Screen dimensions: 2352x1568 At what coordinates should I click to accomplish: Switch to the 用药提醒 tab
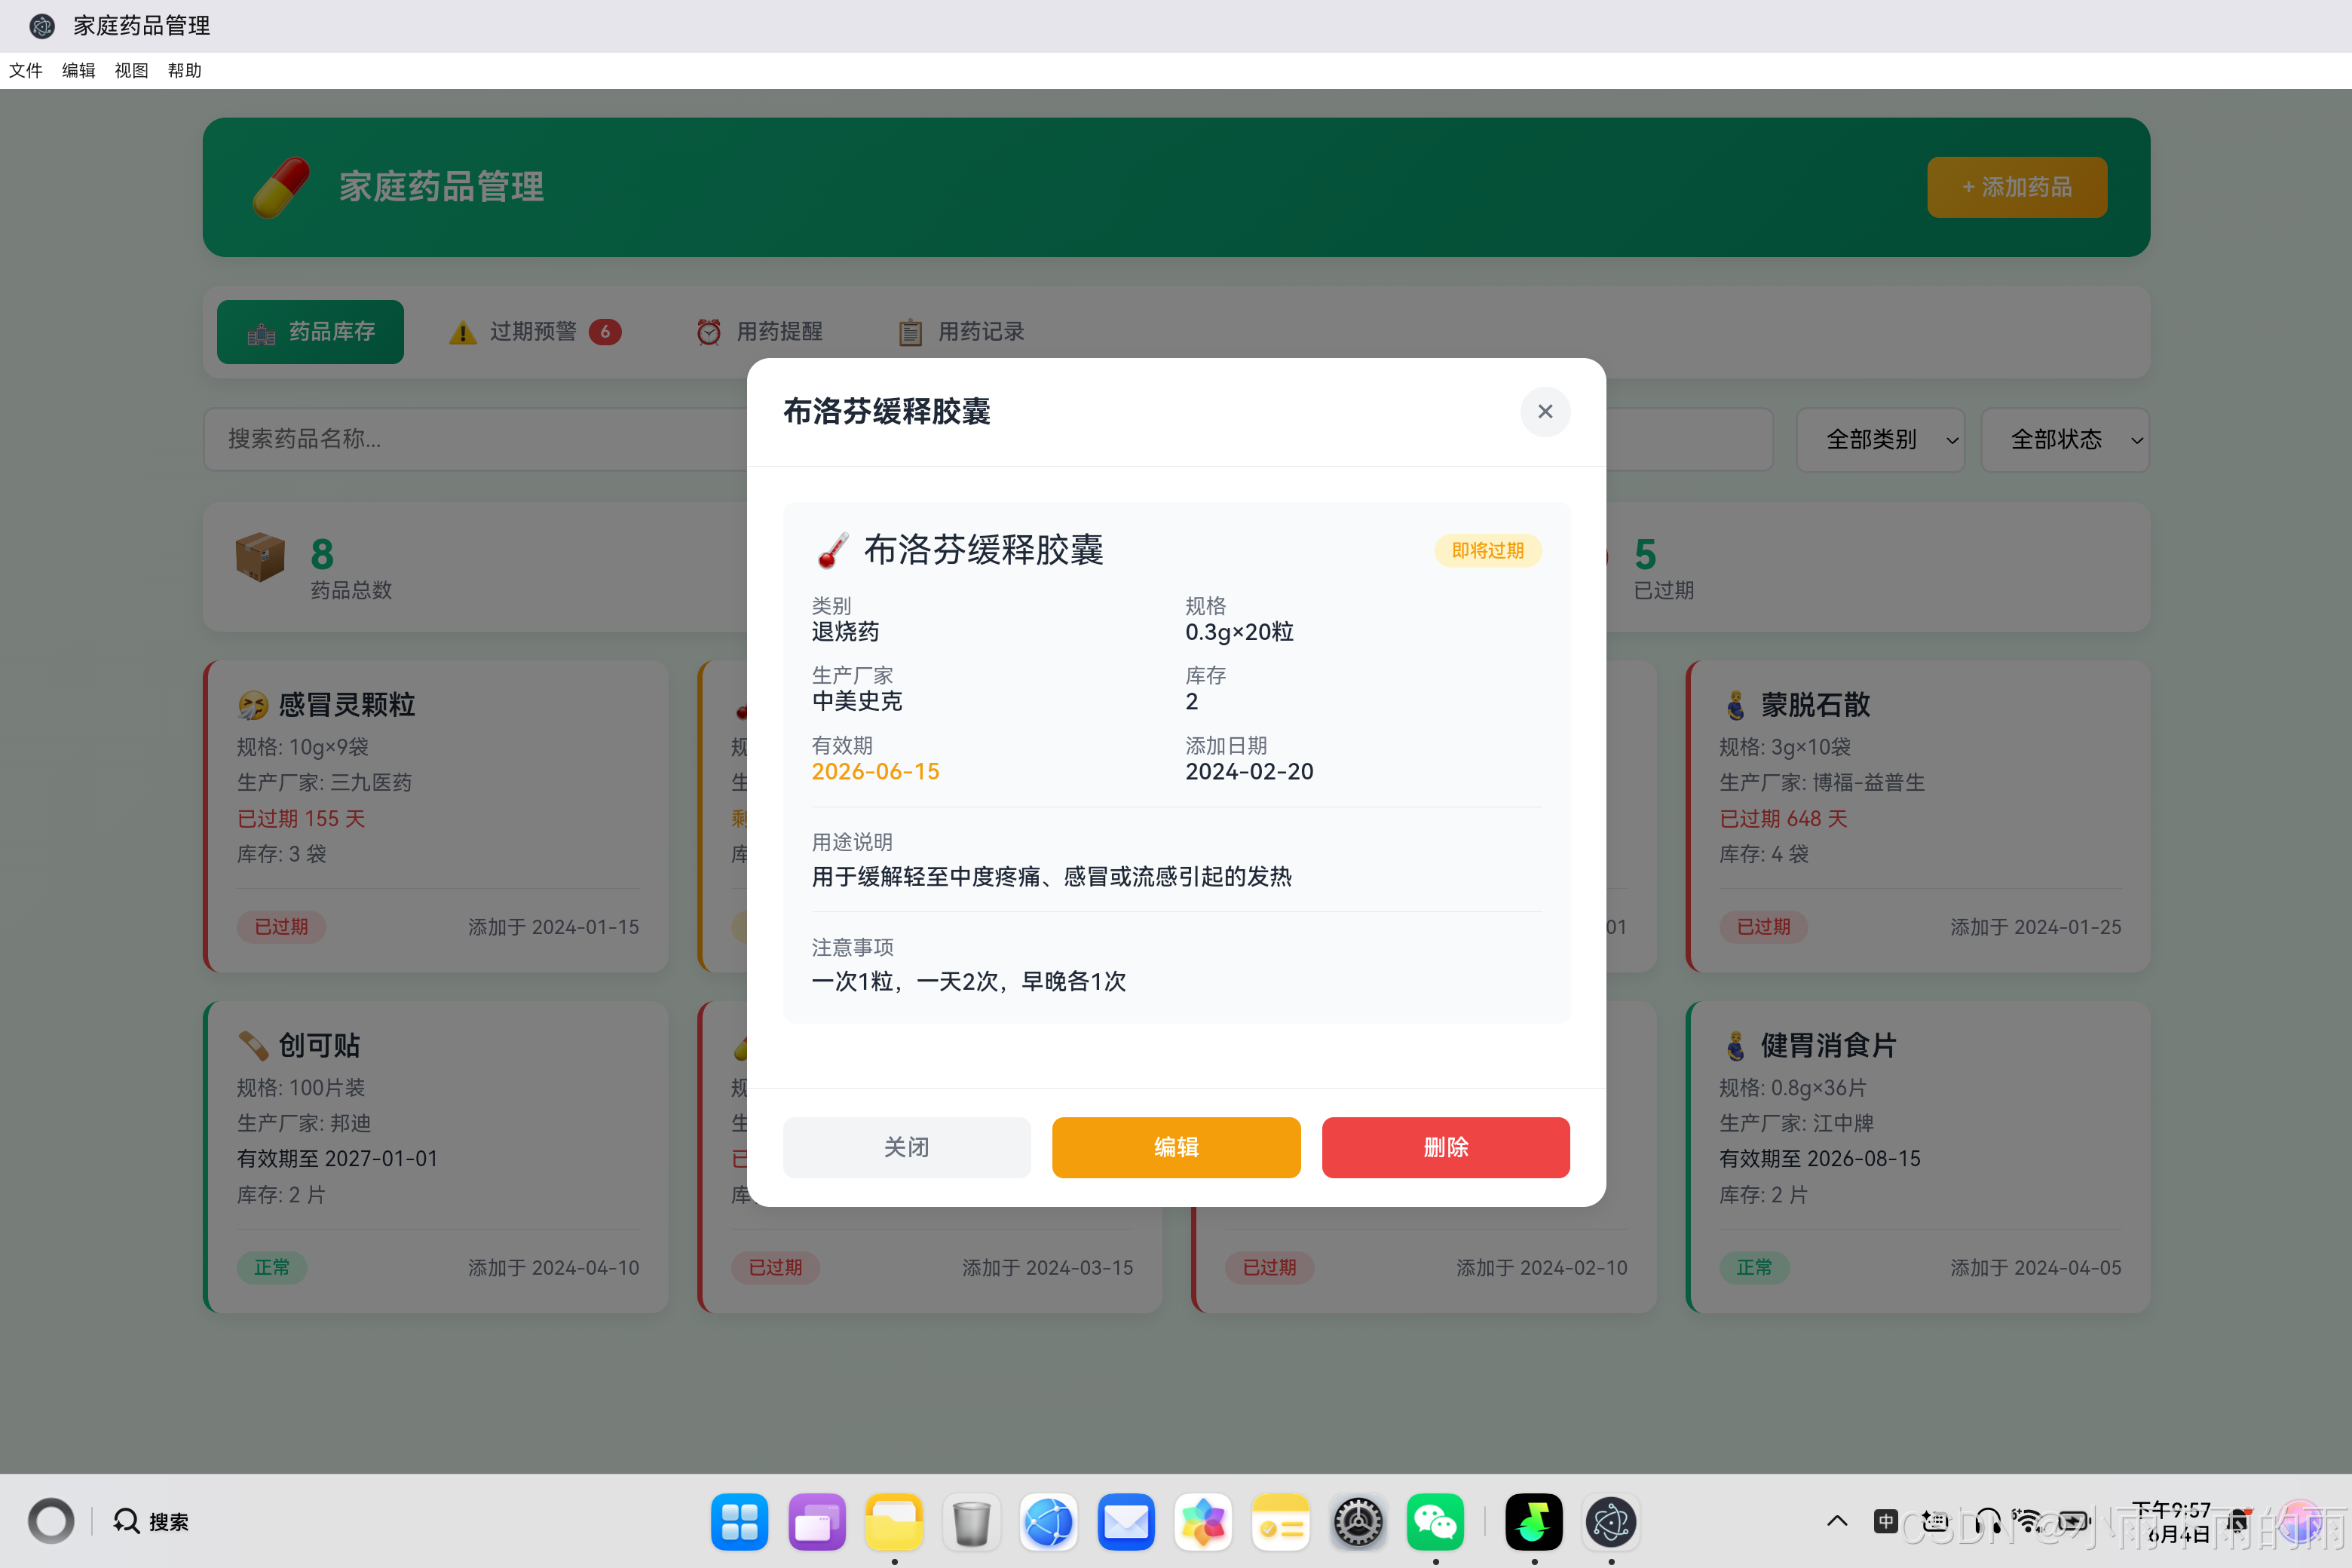760,331
